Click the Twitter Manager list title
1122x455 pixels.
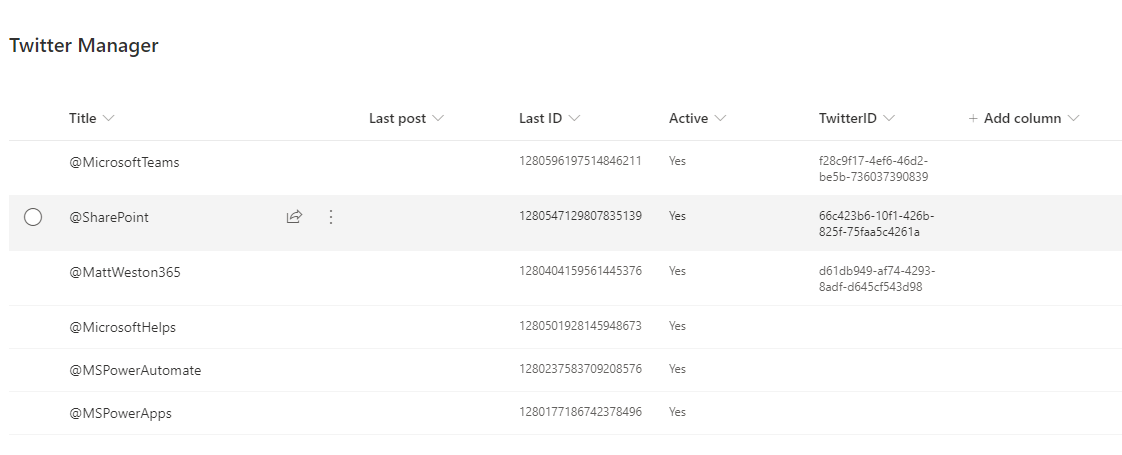click(84, 45)
